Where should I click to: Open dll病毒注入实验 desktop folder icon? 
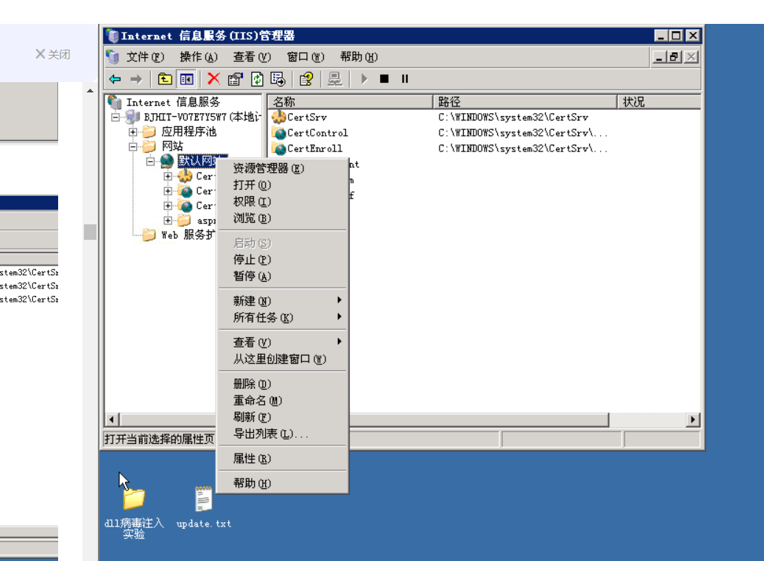coord(134,498)
